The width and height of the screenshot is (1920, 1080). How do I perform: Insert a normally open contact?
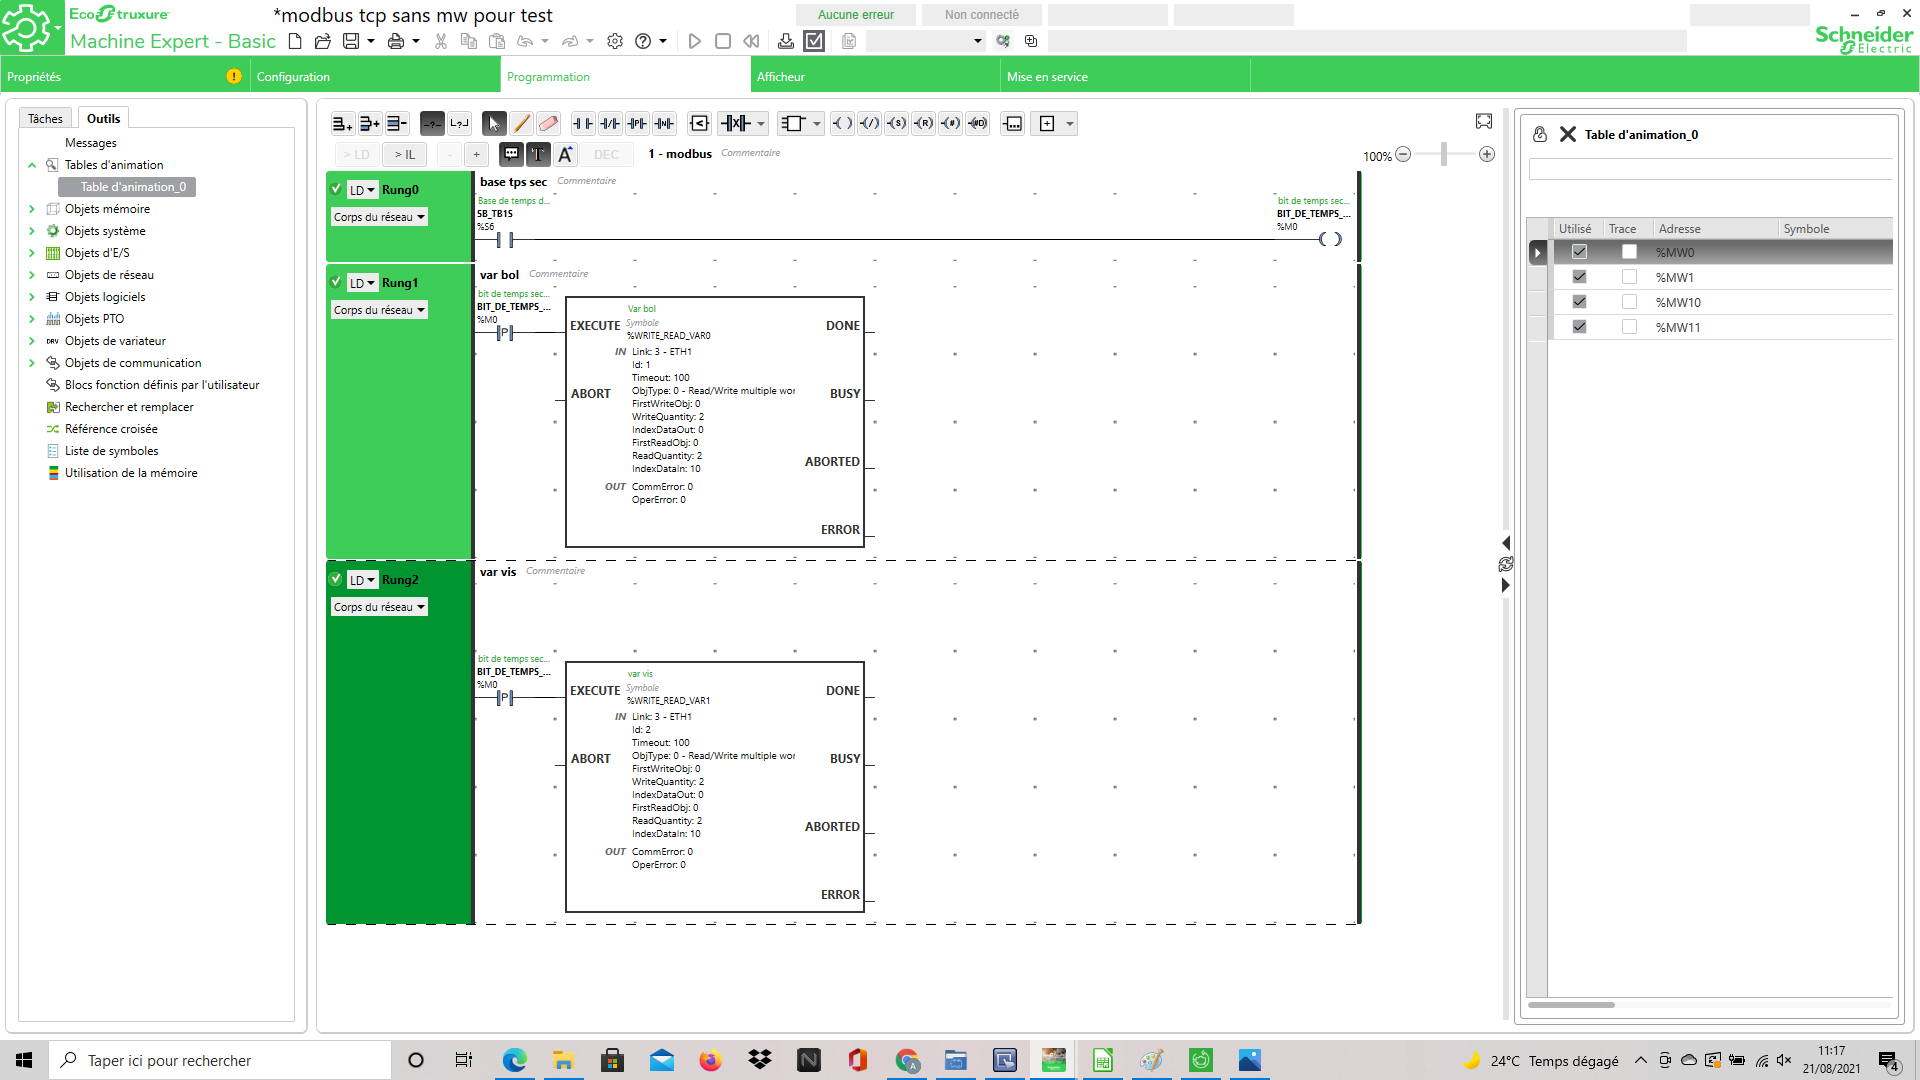[x=582, y=124]
